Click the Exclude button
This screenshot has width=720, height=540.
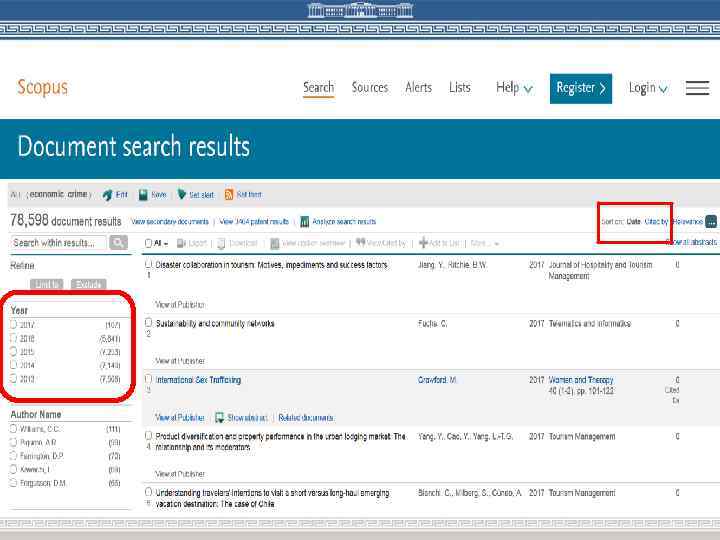point(88,284)
